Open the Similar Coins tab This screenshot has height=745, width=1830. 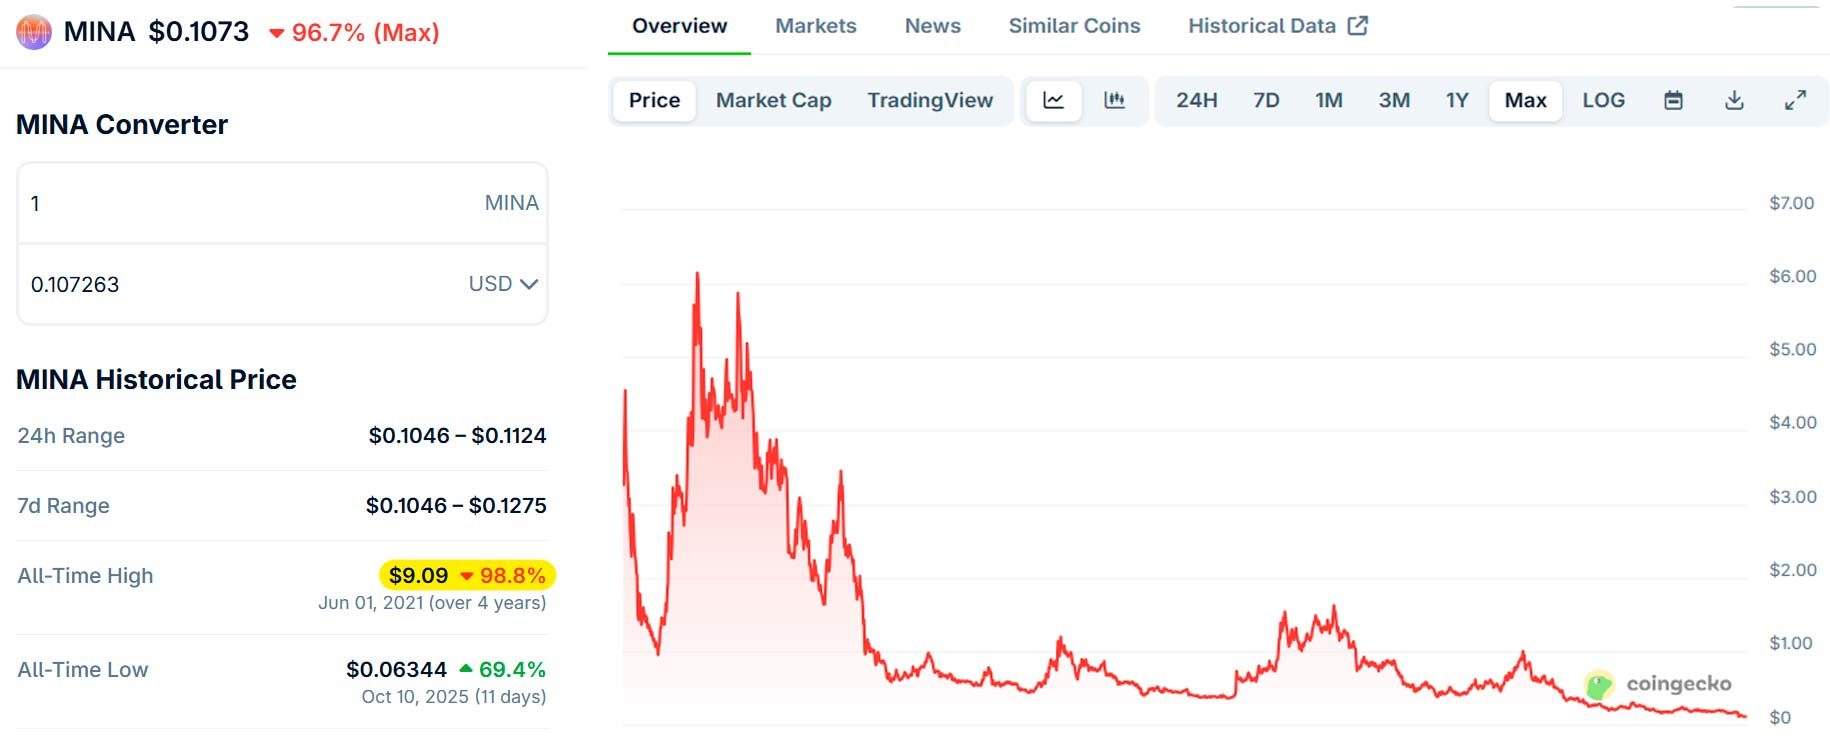[x=1074, y=26]
